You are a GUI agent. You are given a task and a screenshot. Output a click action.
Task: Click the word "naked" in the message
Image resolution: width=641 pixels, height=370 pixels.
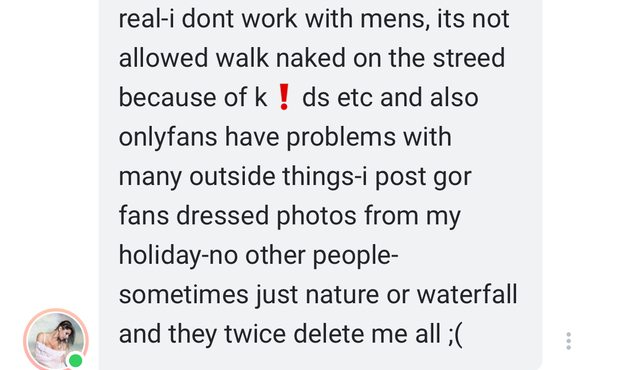tap(311, 58)
